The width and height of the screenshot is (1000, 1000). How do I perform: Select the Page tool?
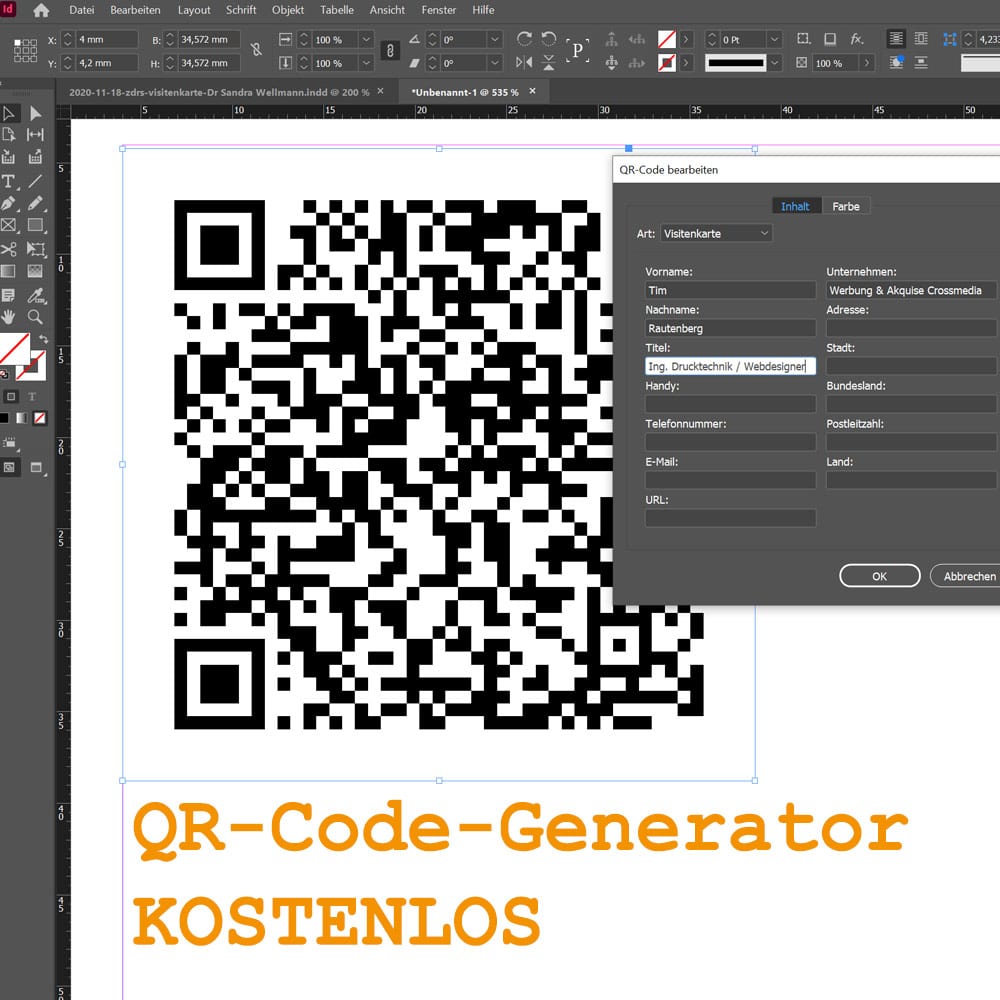pyautogui.click(x=9, y=135)
